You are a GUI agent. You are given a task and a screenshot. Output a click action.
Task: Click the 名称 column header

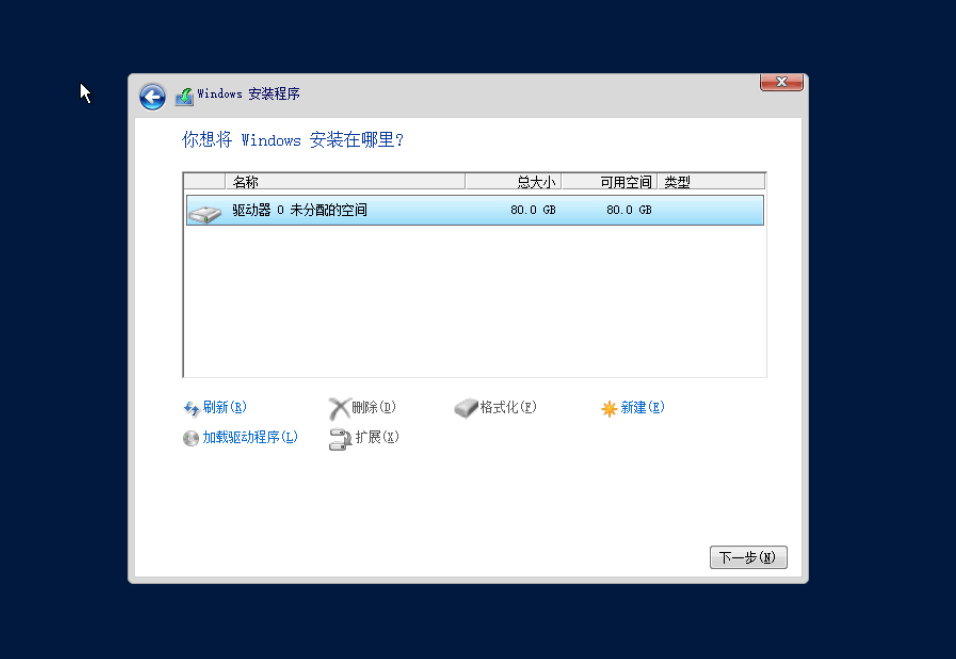click(345, 182)
